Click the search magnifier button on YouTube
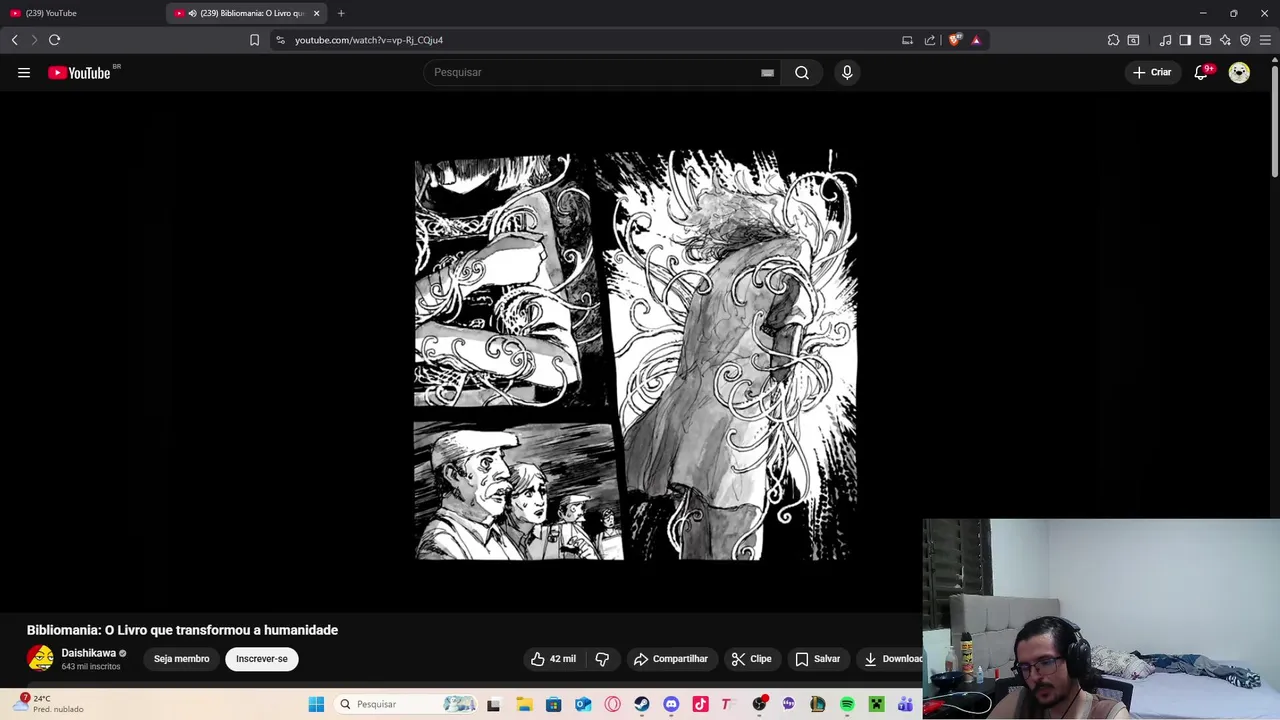The image size is (1280, 720). coord(802,72)
